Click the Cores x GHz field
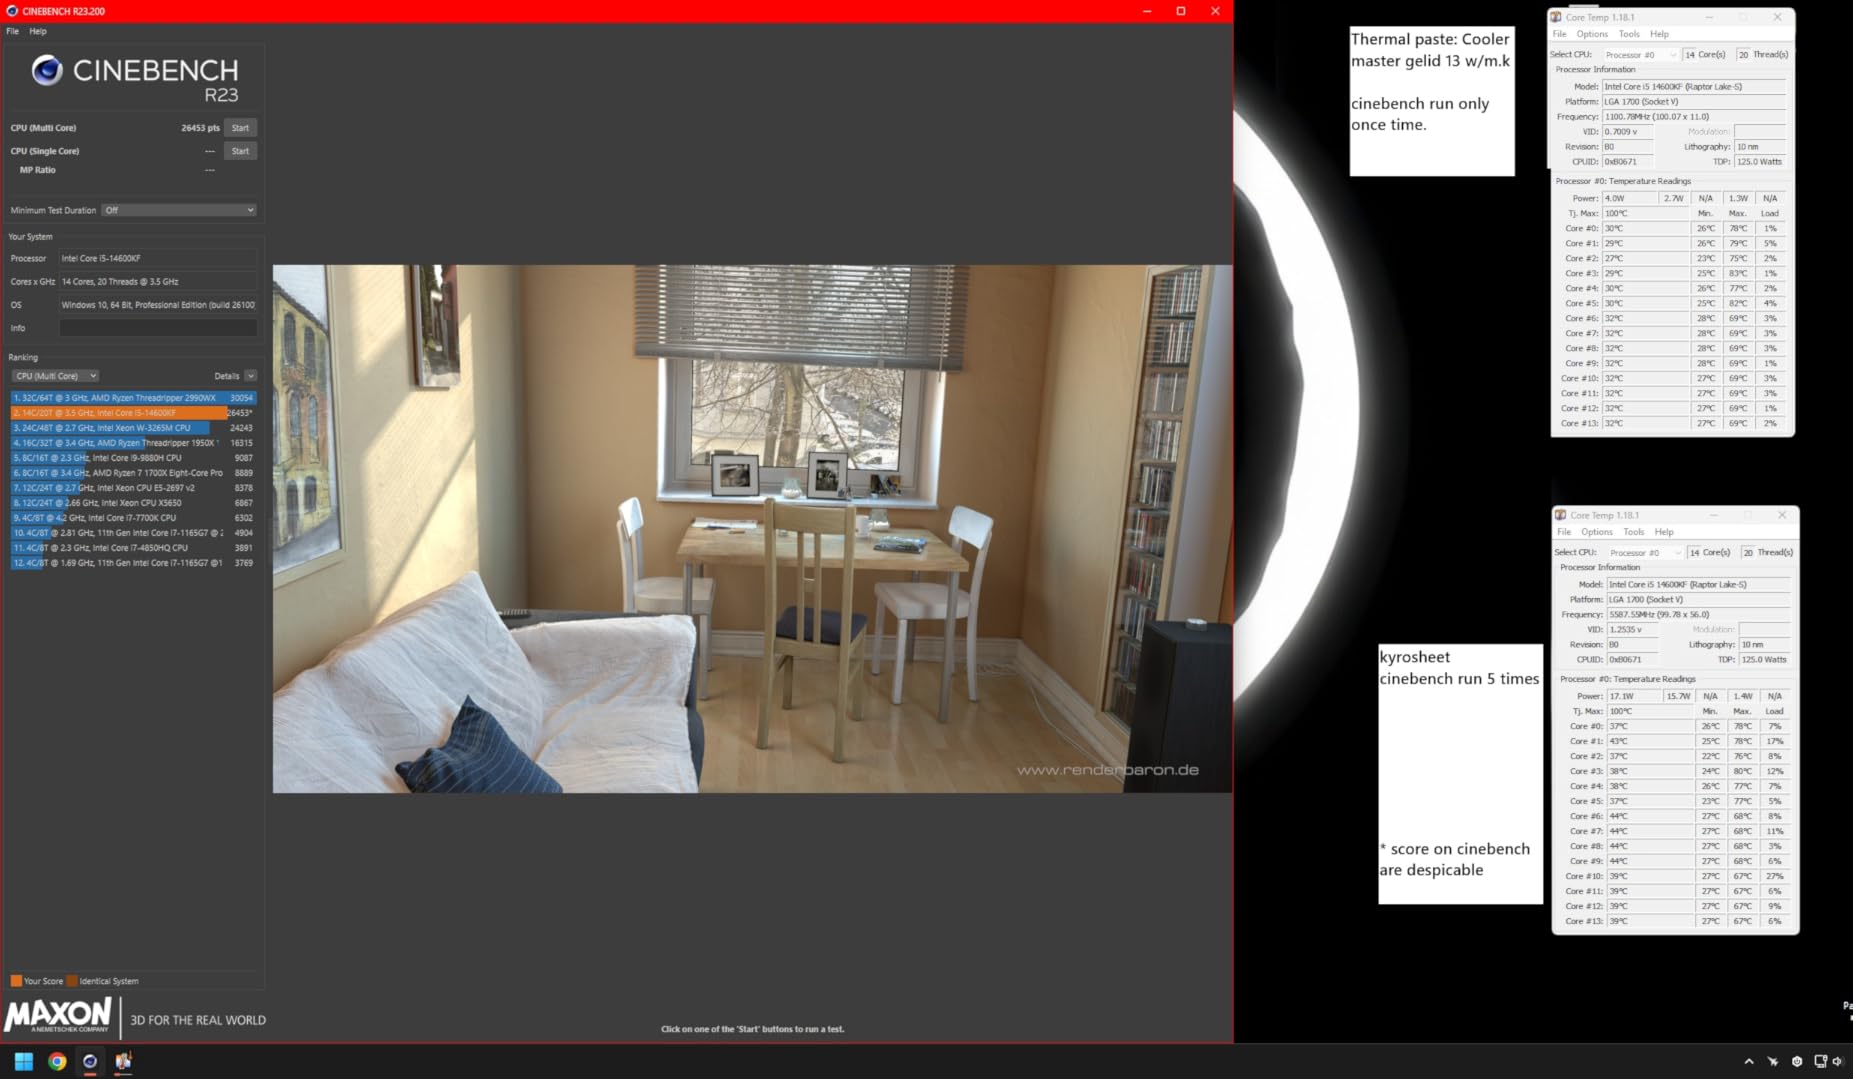1853x1079 pixels. (158, 282)
